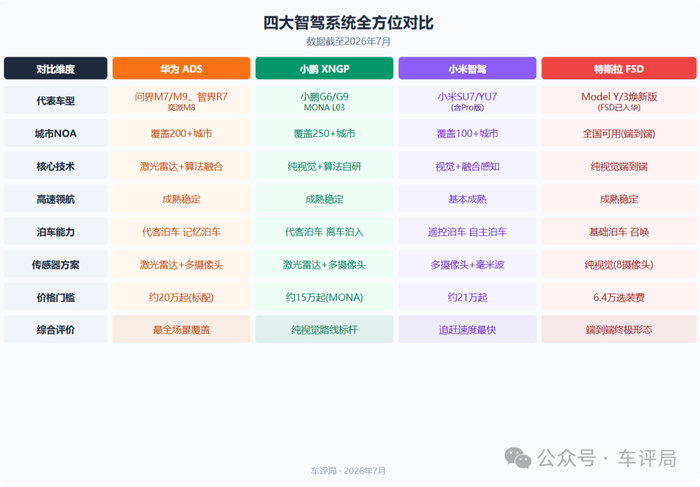Click the cell 约15万起(MONA)
Viewport: 700px width, 487px height.
pyautogui.click(x=324, y=297)
